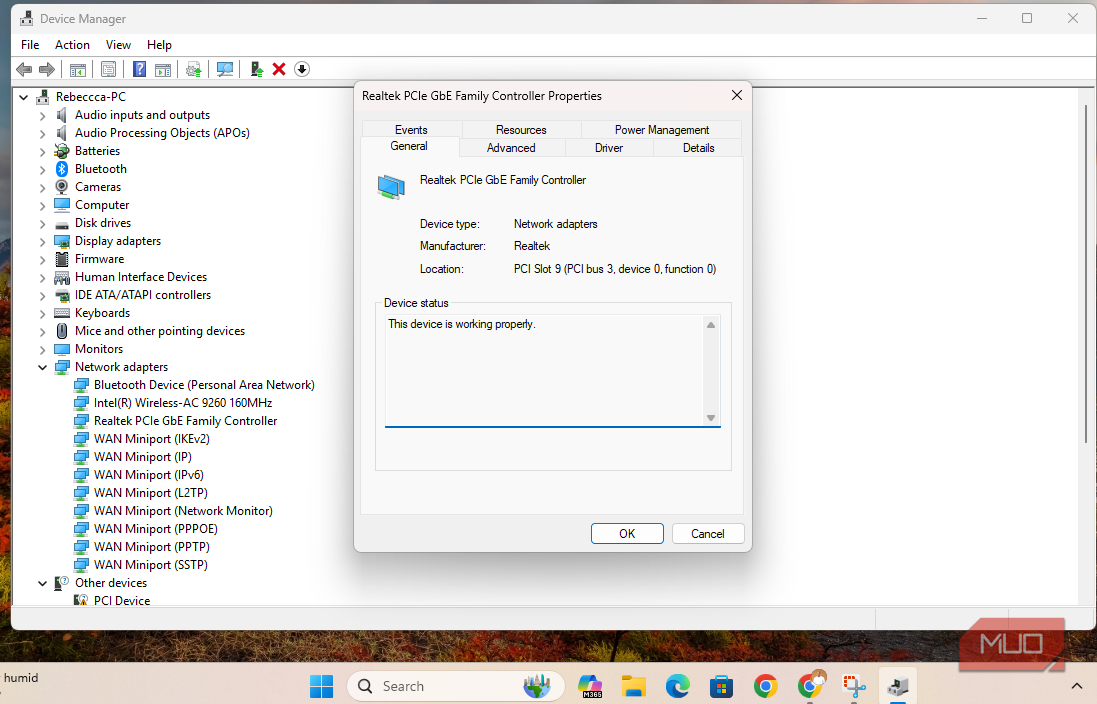Open Microsoft 365 Copilot from the taskbar

click(x=590, y=686)
